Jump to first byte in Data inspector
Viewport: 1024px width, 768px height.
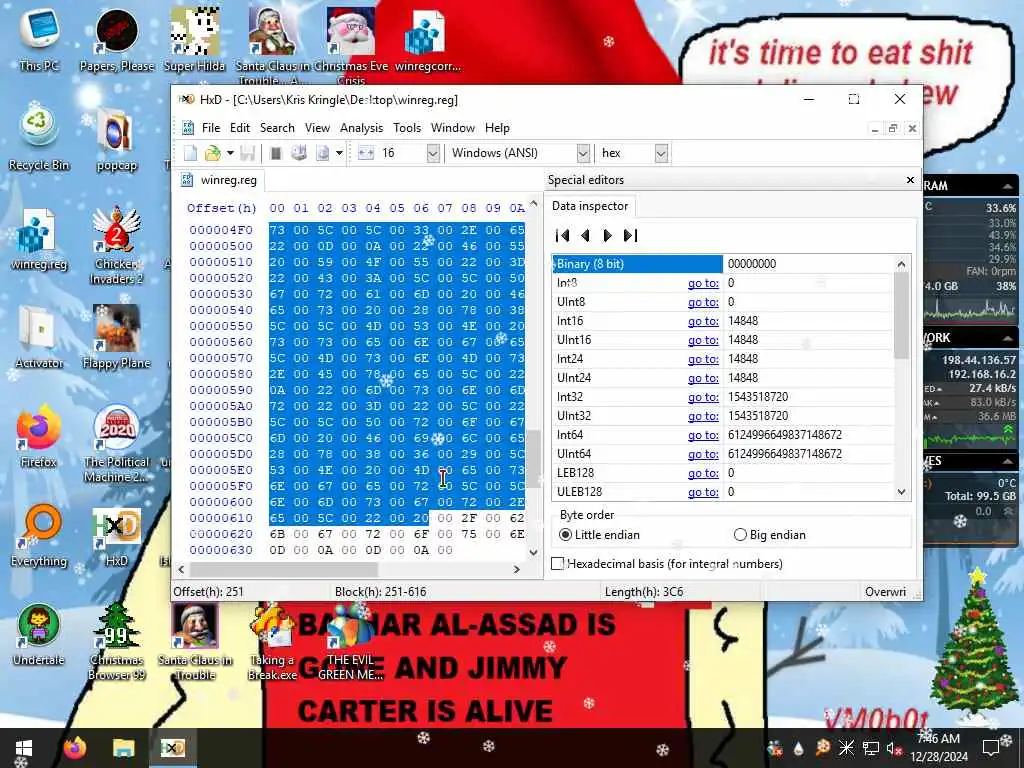pos(562,236)
